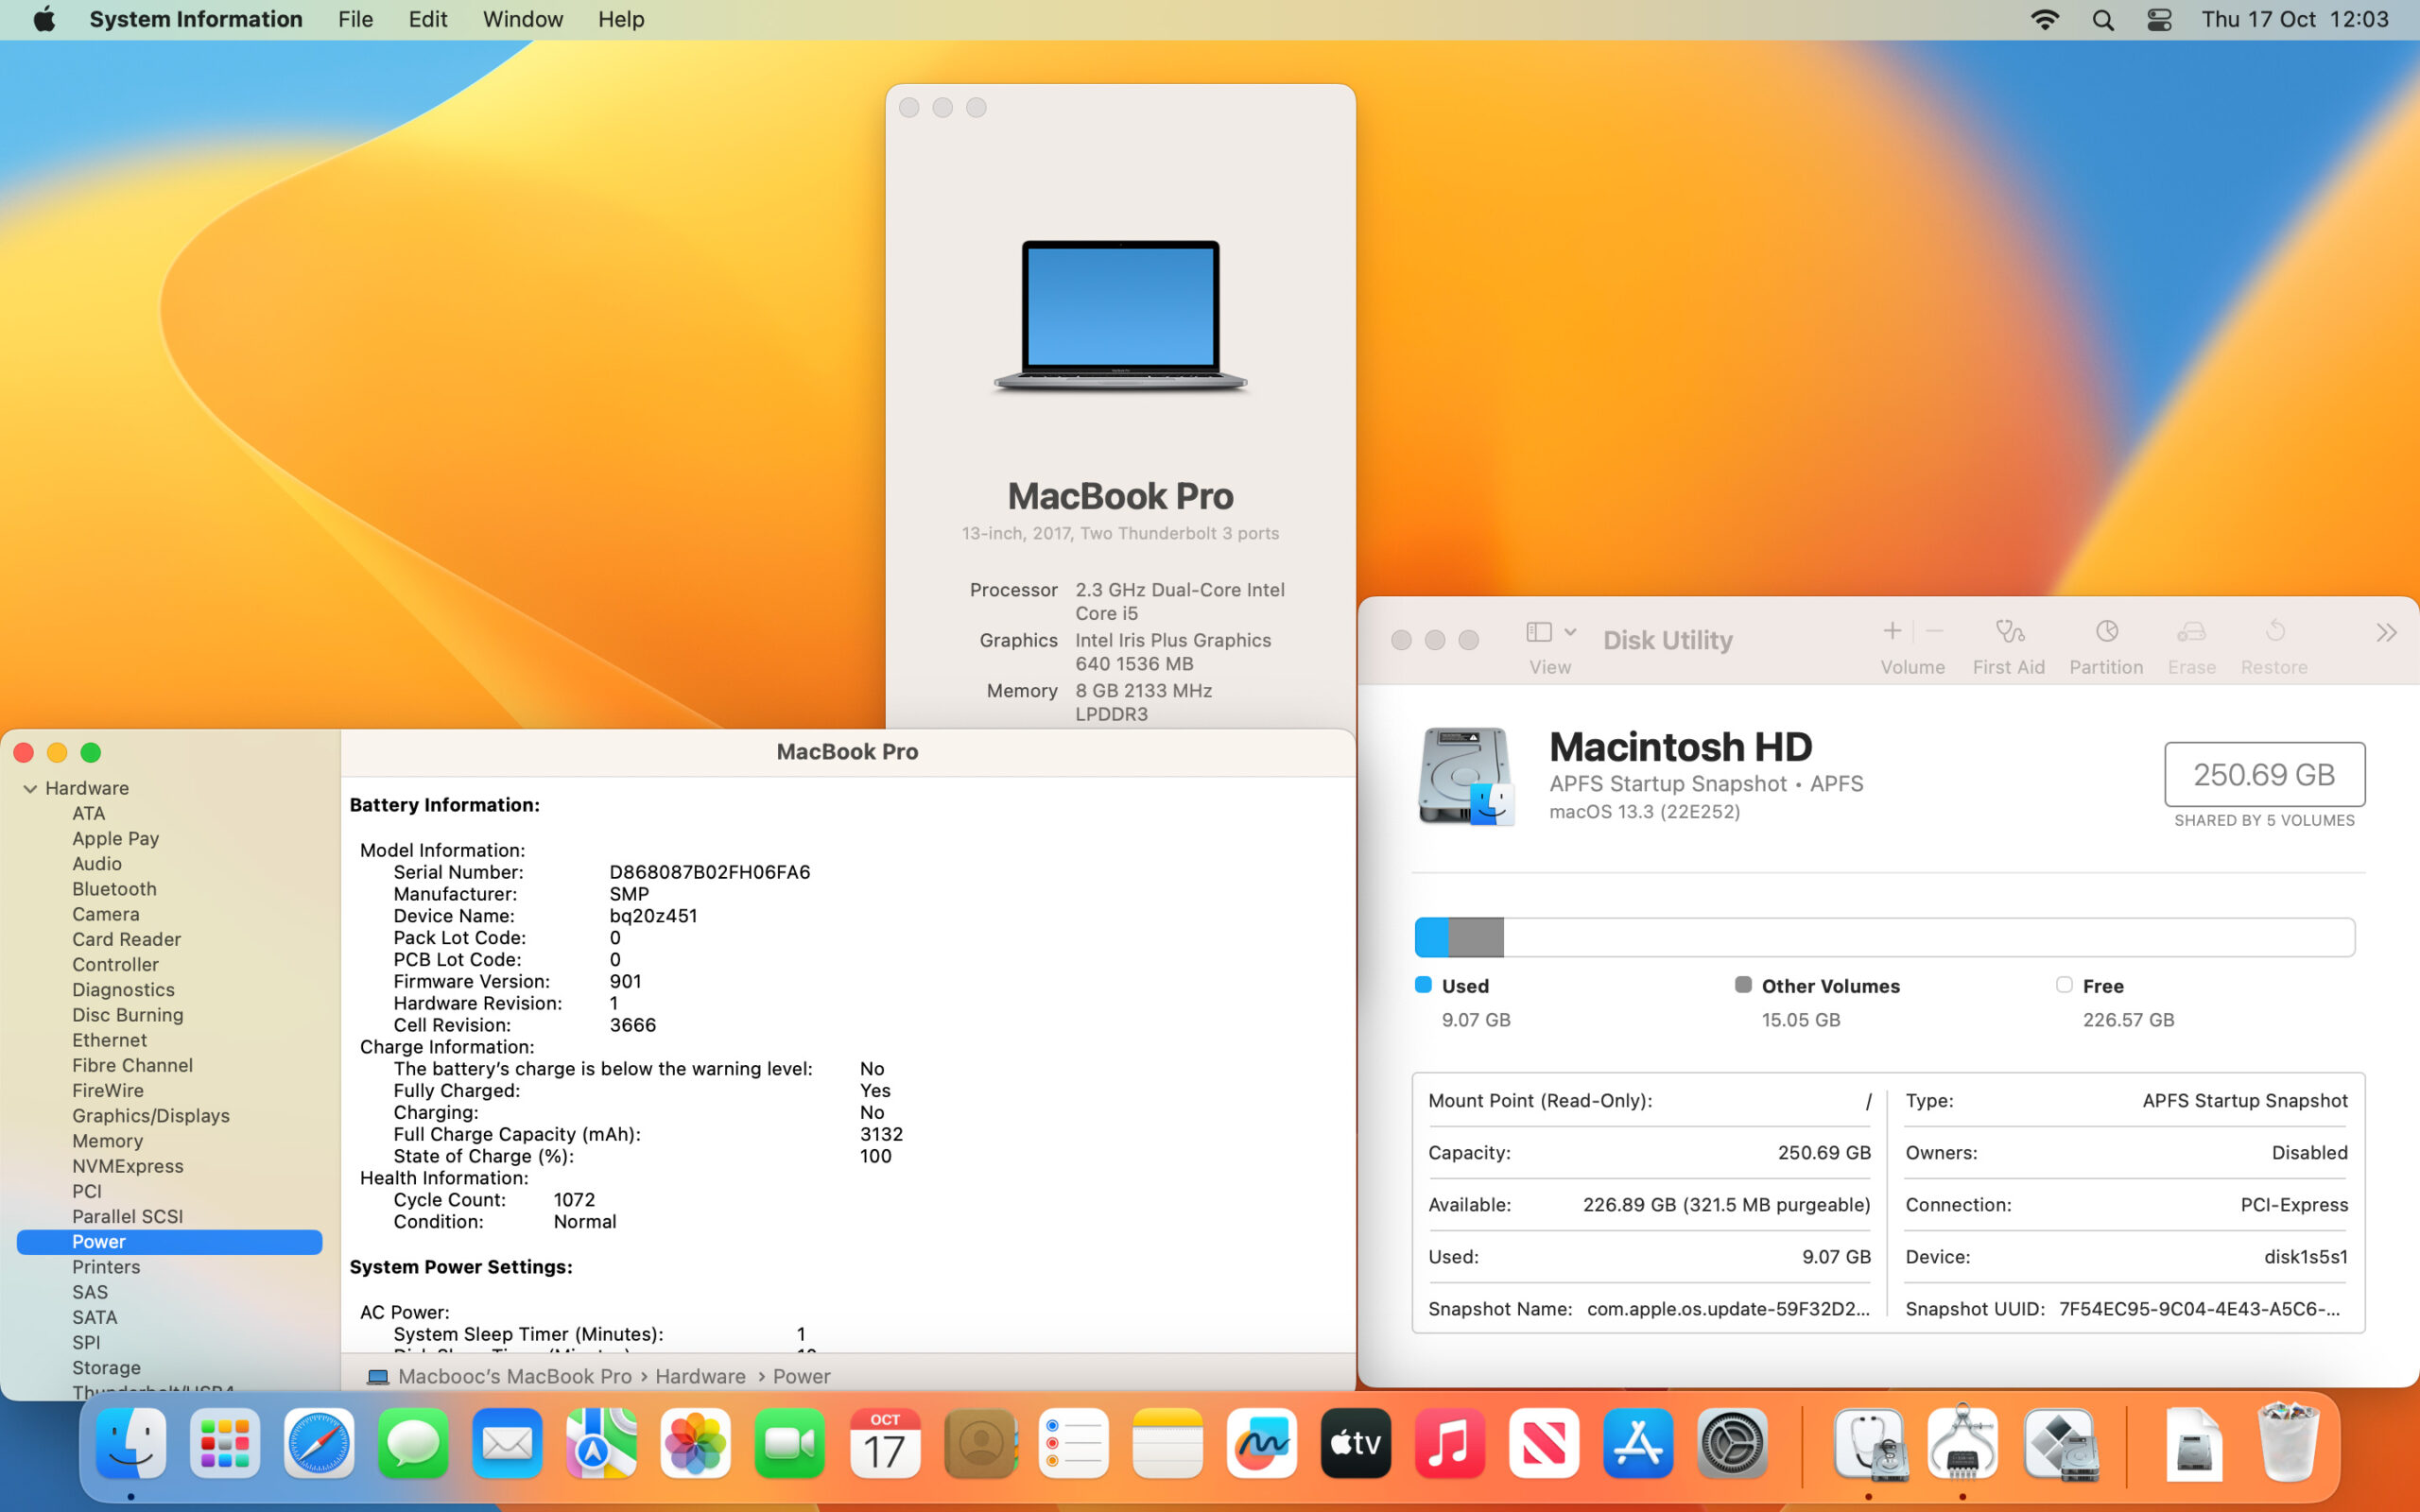Open Launchpad in the Dock

pyautogui.click(x=225, y=1443)
